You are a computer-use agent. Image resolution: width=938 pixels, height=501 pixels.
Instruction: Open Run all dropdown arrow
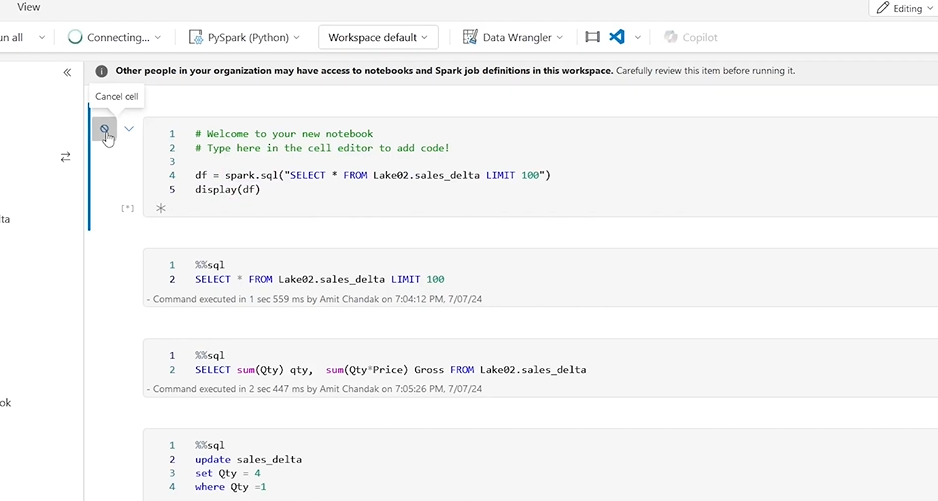42,37
